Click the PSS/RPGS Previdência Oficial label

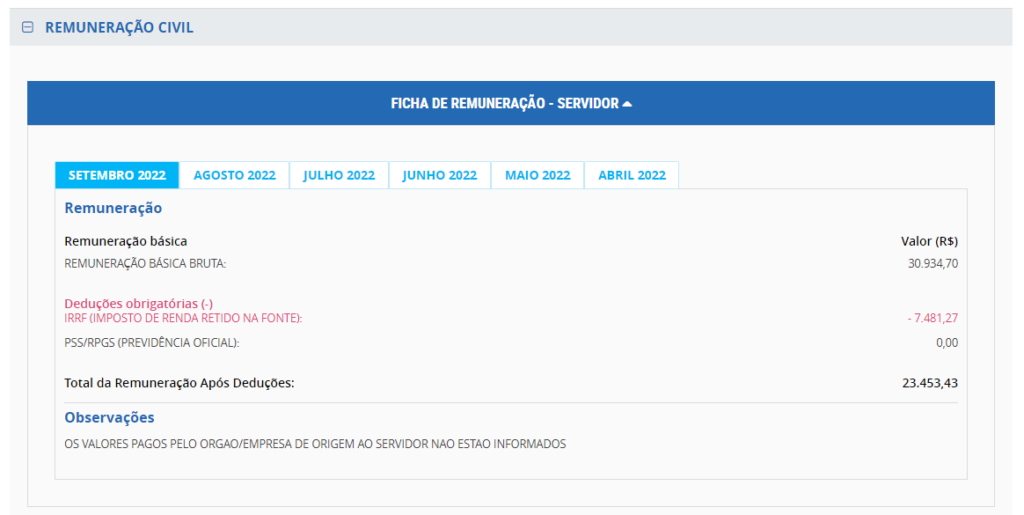point(152,343)
